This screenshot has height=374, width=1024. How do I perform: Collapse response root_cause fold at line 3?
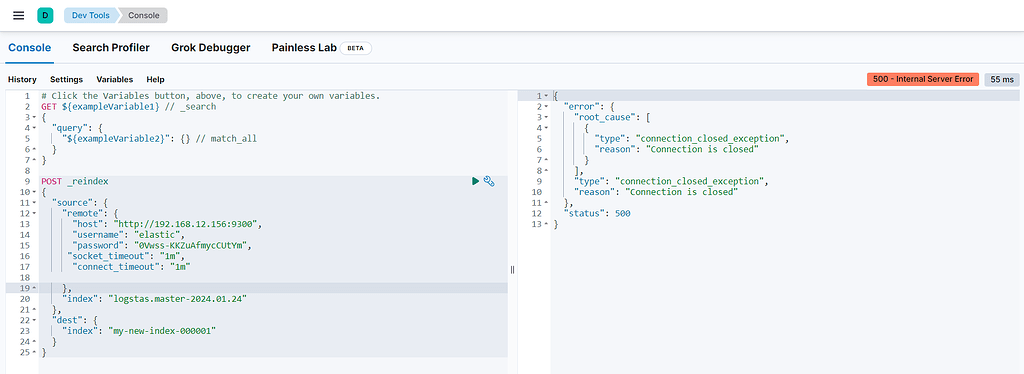[547, 117]
